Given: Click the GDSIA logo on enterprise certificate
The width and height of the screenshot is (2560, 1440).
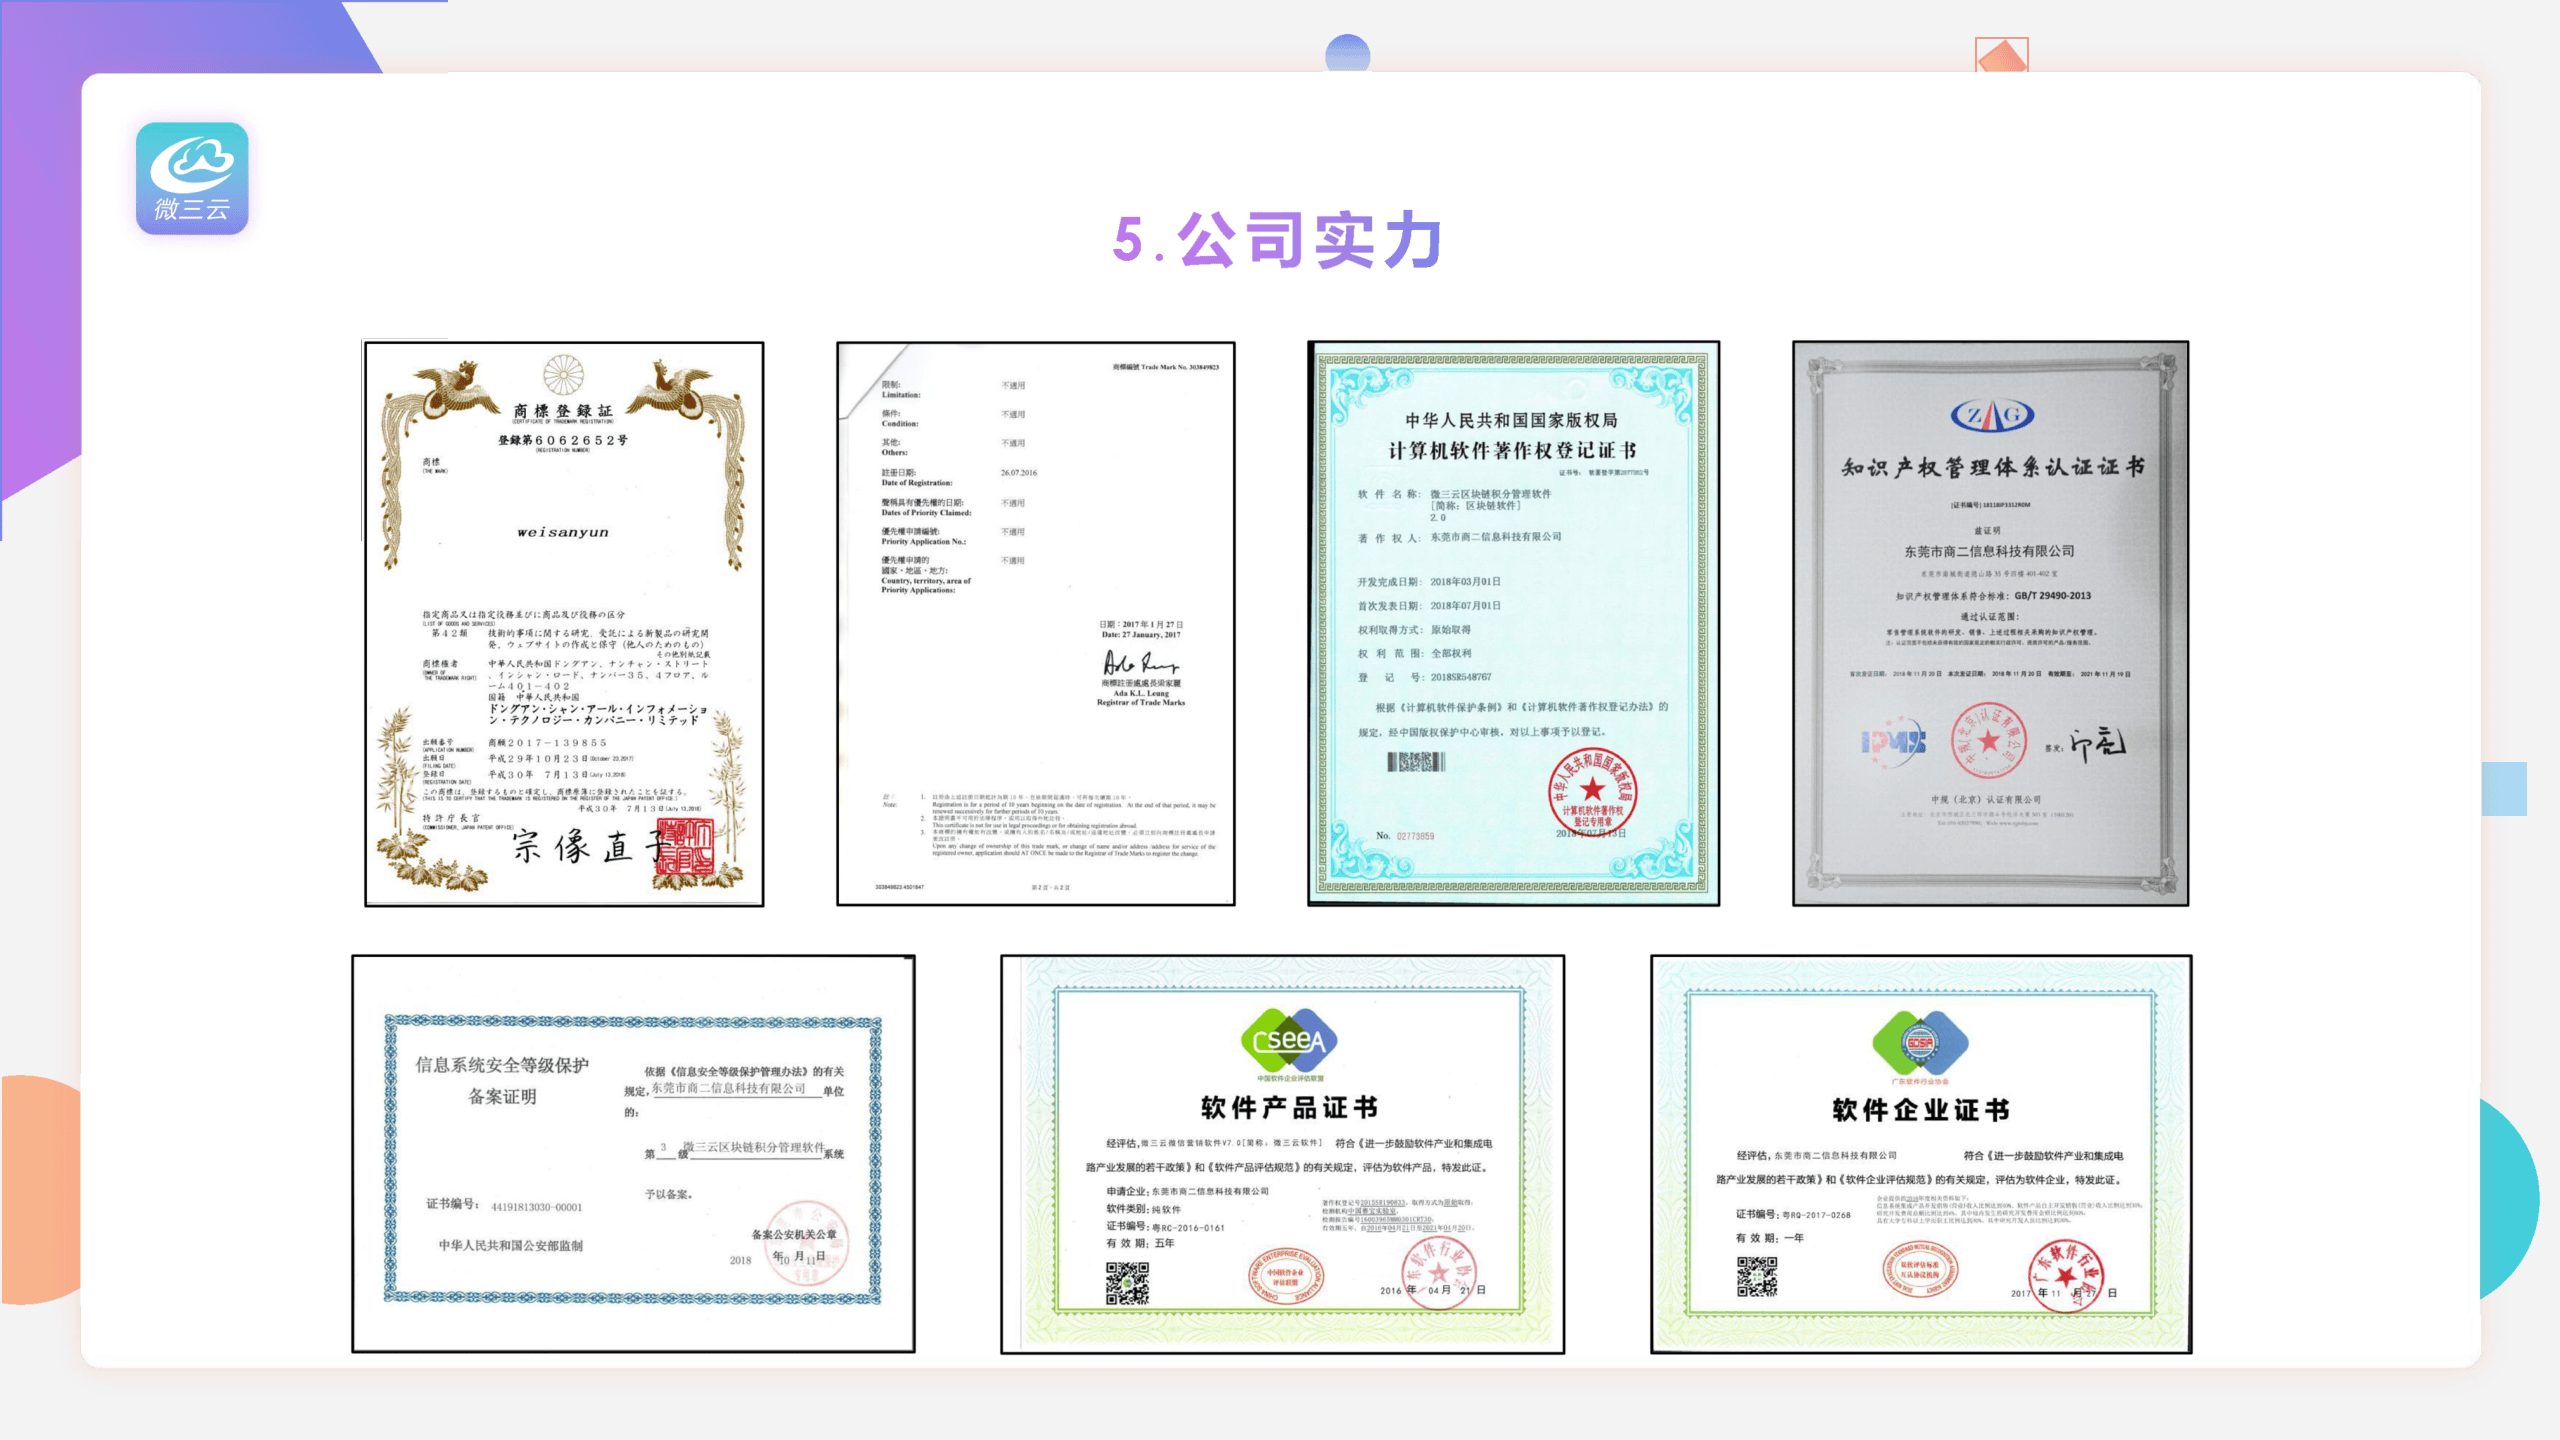Looking at the screenshot, I should (x=1919, y=1043).
